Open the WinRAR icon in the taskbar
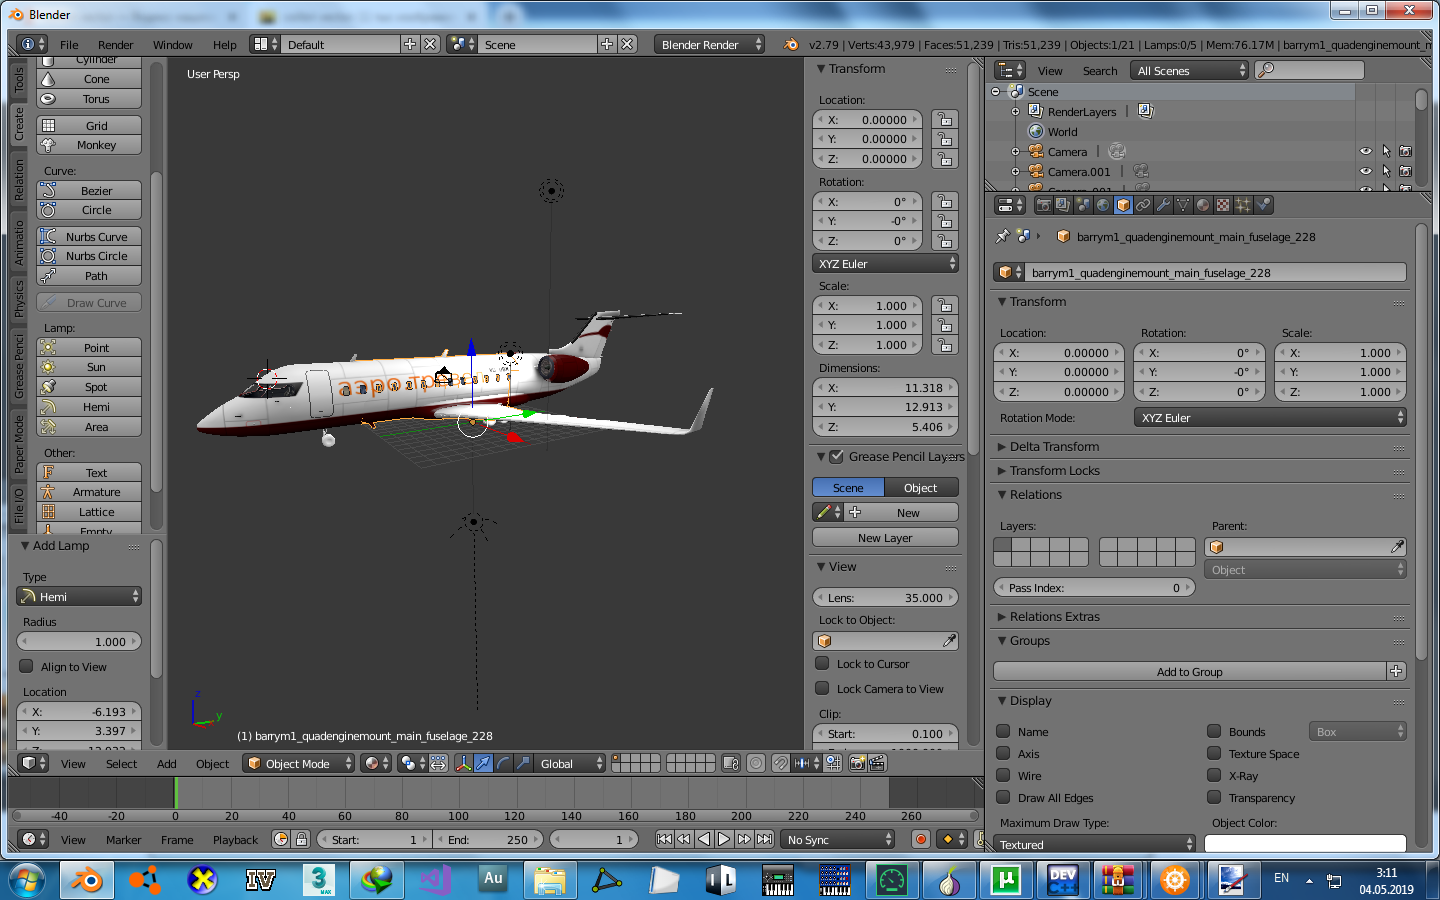1440x900 pixels. [x=1117, y=880]
